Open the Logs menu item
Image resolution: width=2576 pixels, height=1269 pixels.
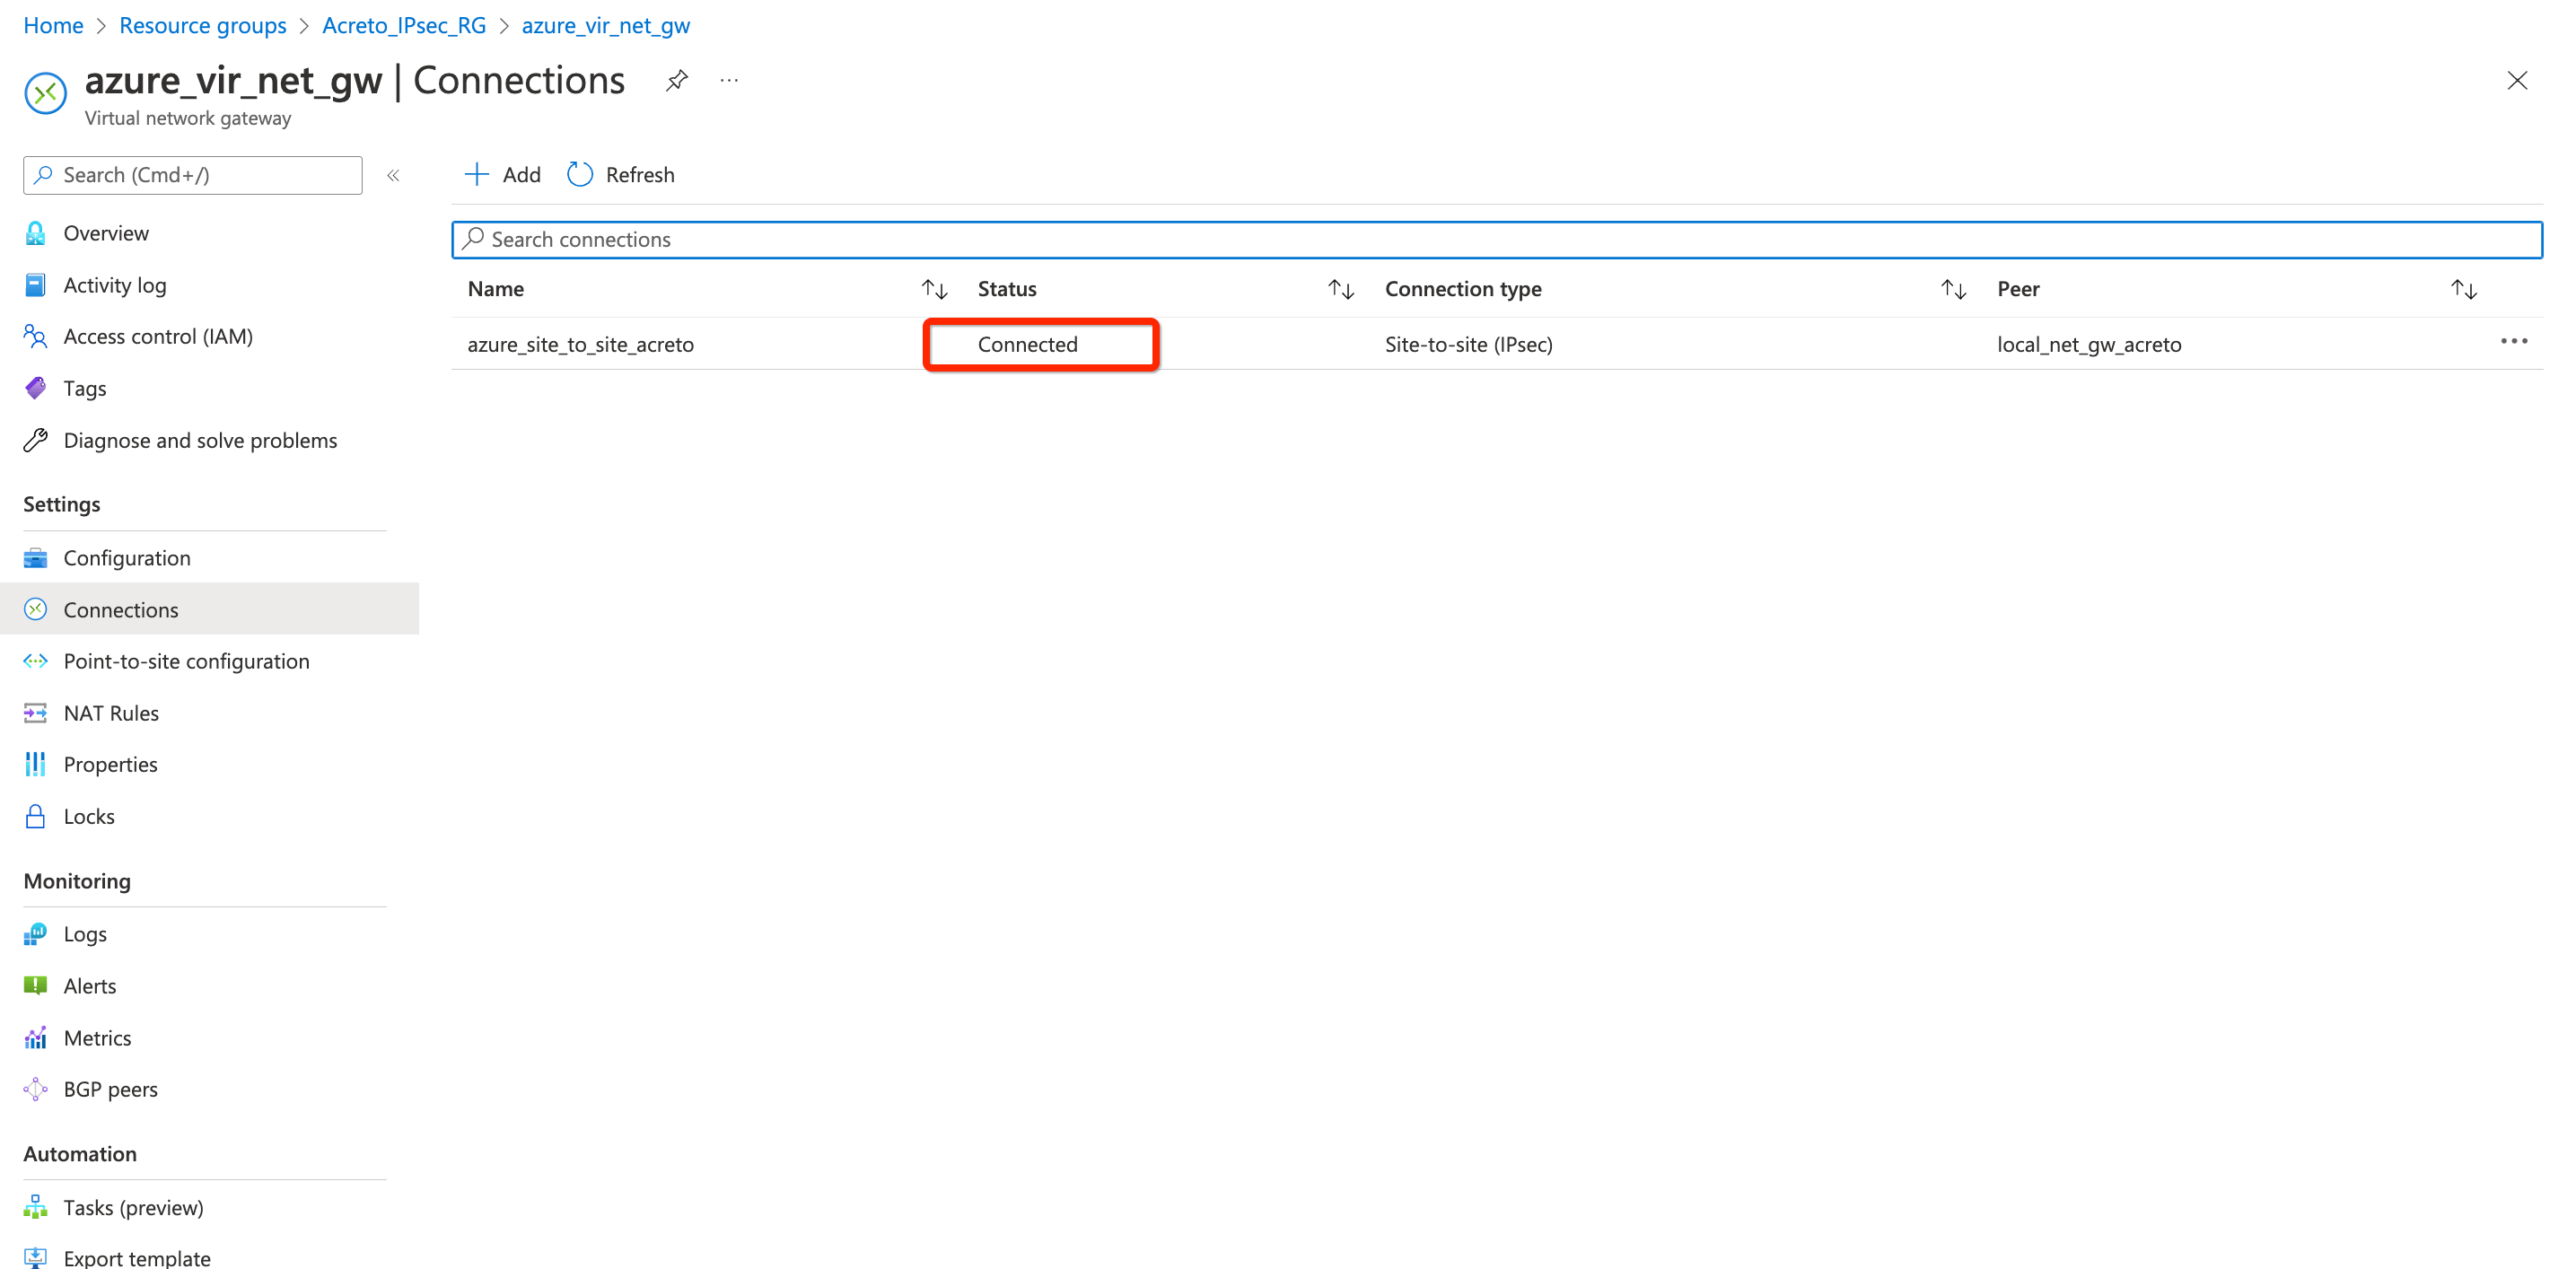(85, 934)
